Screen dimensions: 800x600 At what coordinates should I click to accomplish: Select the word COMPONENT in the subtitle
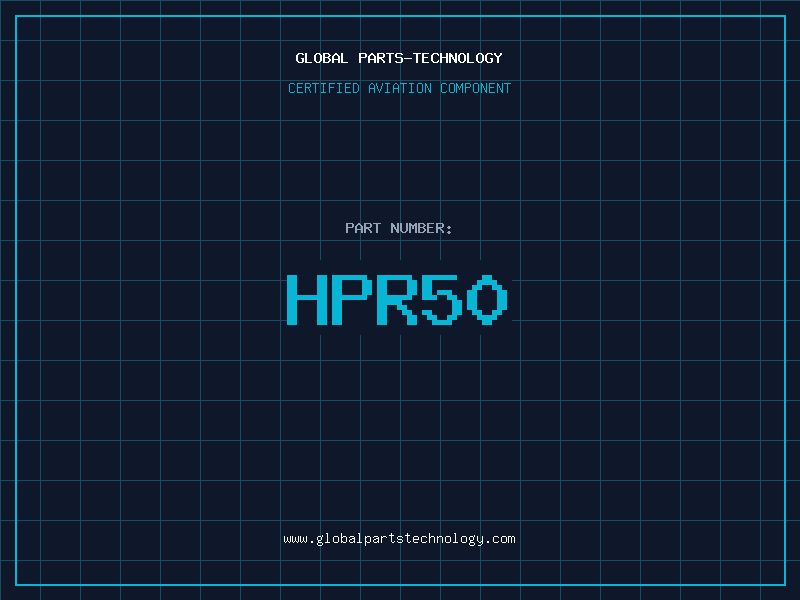[x=475, y=89]
